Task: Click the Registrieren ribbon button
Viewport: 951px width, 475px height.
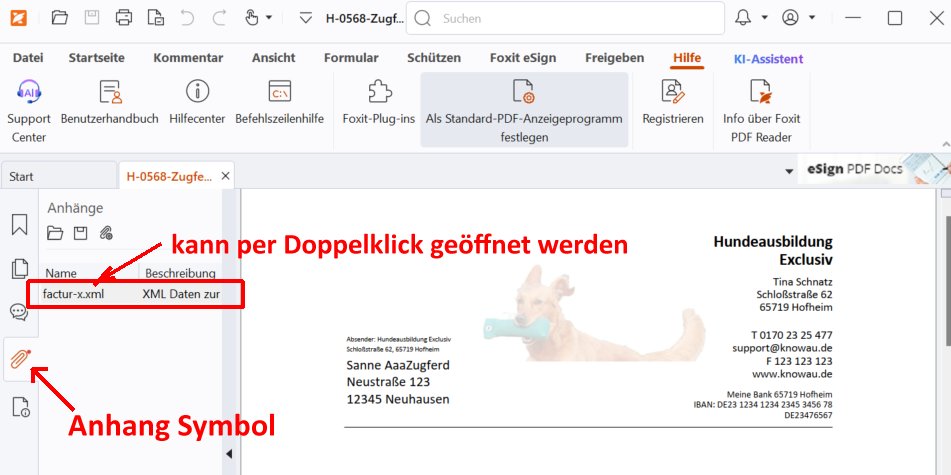Action: (x=672, y=103)
